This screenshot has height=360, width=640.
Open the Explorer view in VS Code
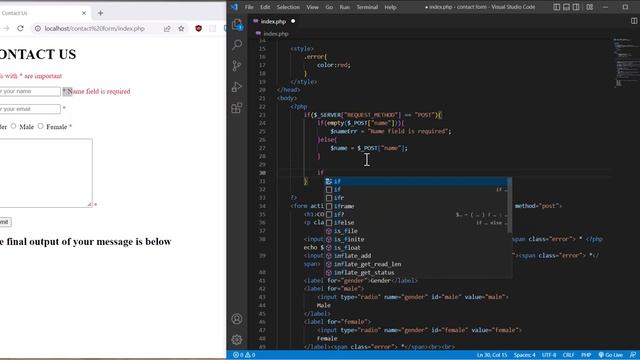pos(237,24)
